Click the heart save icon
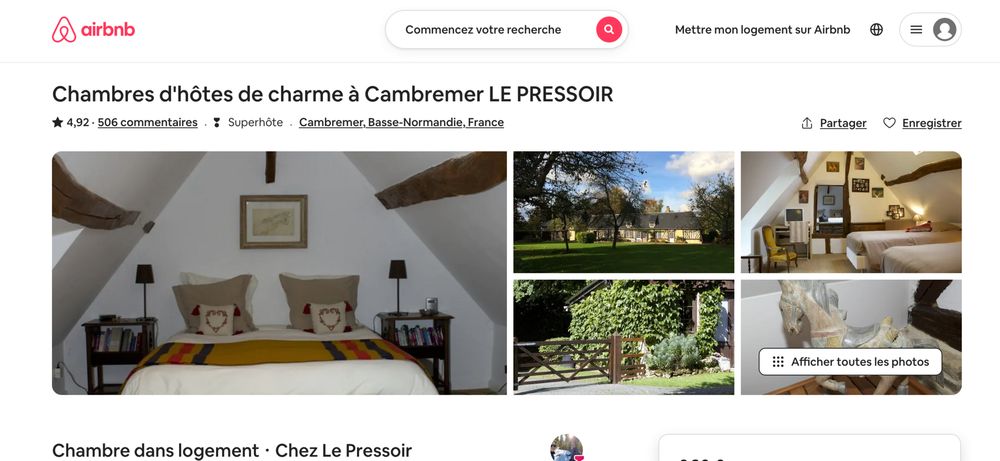Screen dimensions: 1000x461 coord(889,123)
